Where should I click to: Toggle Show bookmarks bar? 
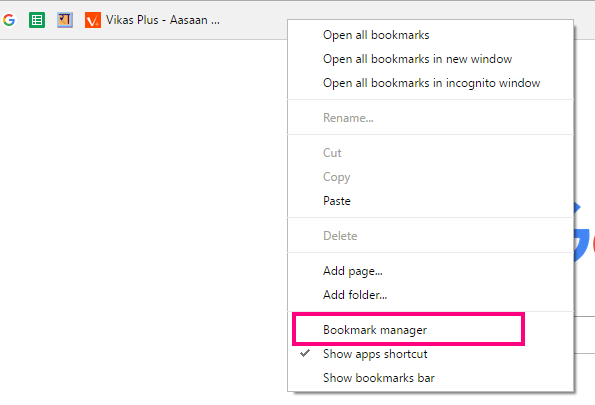pos(430,377)
